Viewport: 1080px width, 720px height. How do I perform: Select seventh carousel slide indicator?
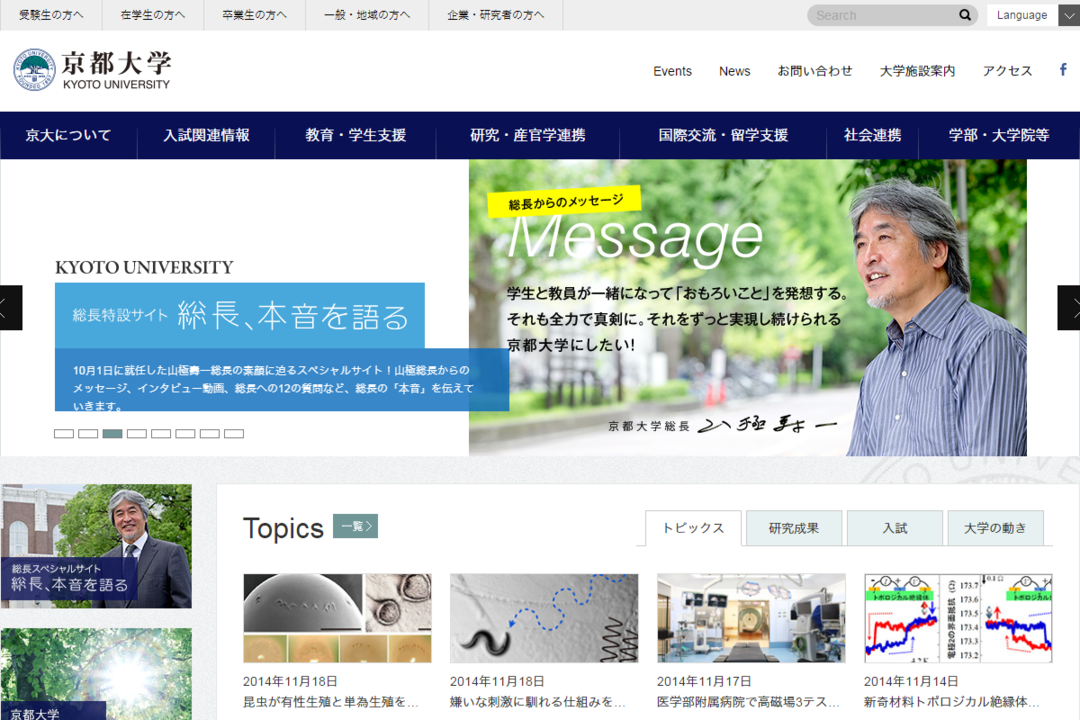[x=209, y=433]
